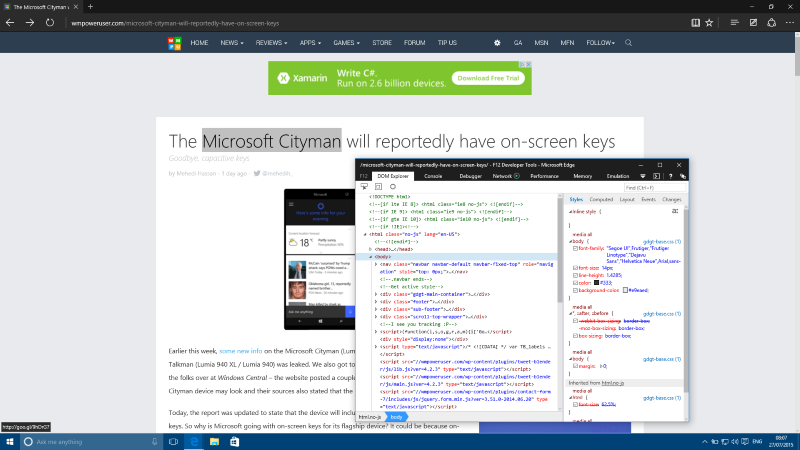Click the Cortana microphone icon

[x=154, y=441]
